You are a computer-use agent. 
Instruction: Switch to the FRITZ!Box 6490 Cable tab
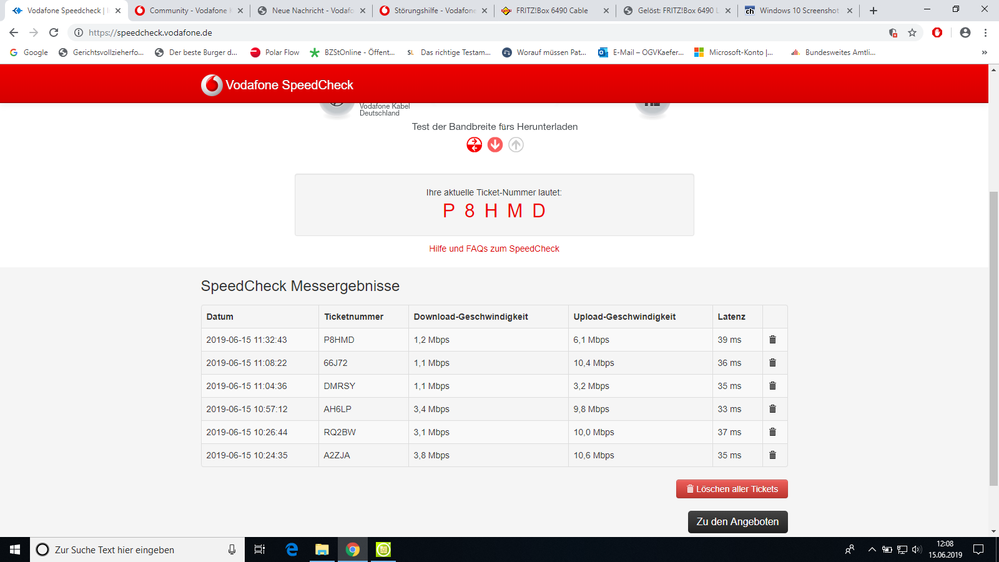pos(556,10)
